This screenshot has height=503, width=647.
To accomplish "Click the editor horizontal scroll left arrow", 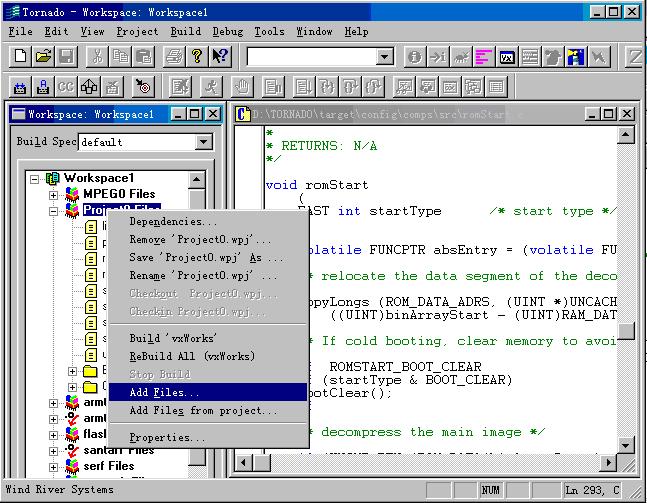I will click(x=244, y=462).
